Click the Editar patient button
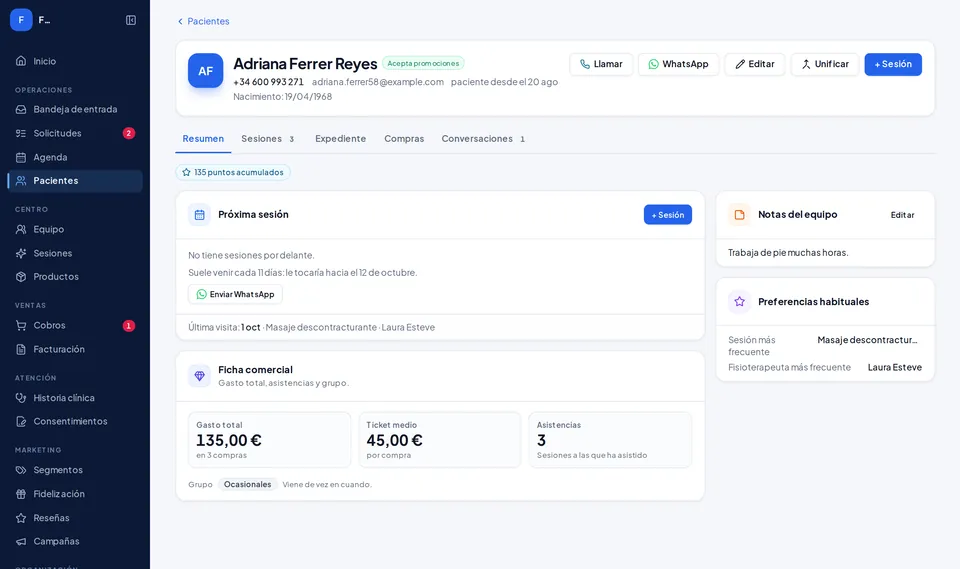Viewport: 960px width, 569px height. point(754,64)
